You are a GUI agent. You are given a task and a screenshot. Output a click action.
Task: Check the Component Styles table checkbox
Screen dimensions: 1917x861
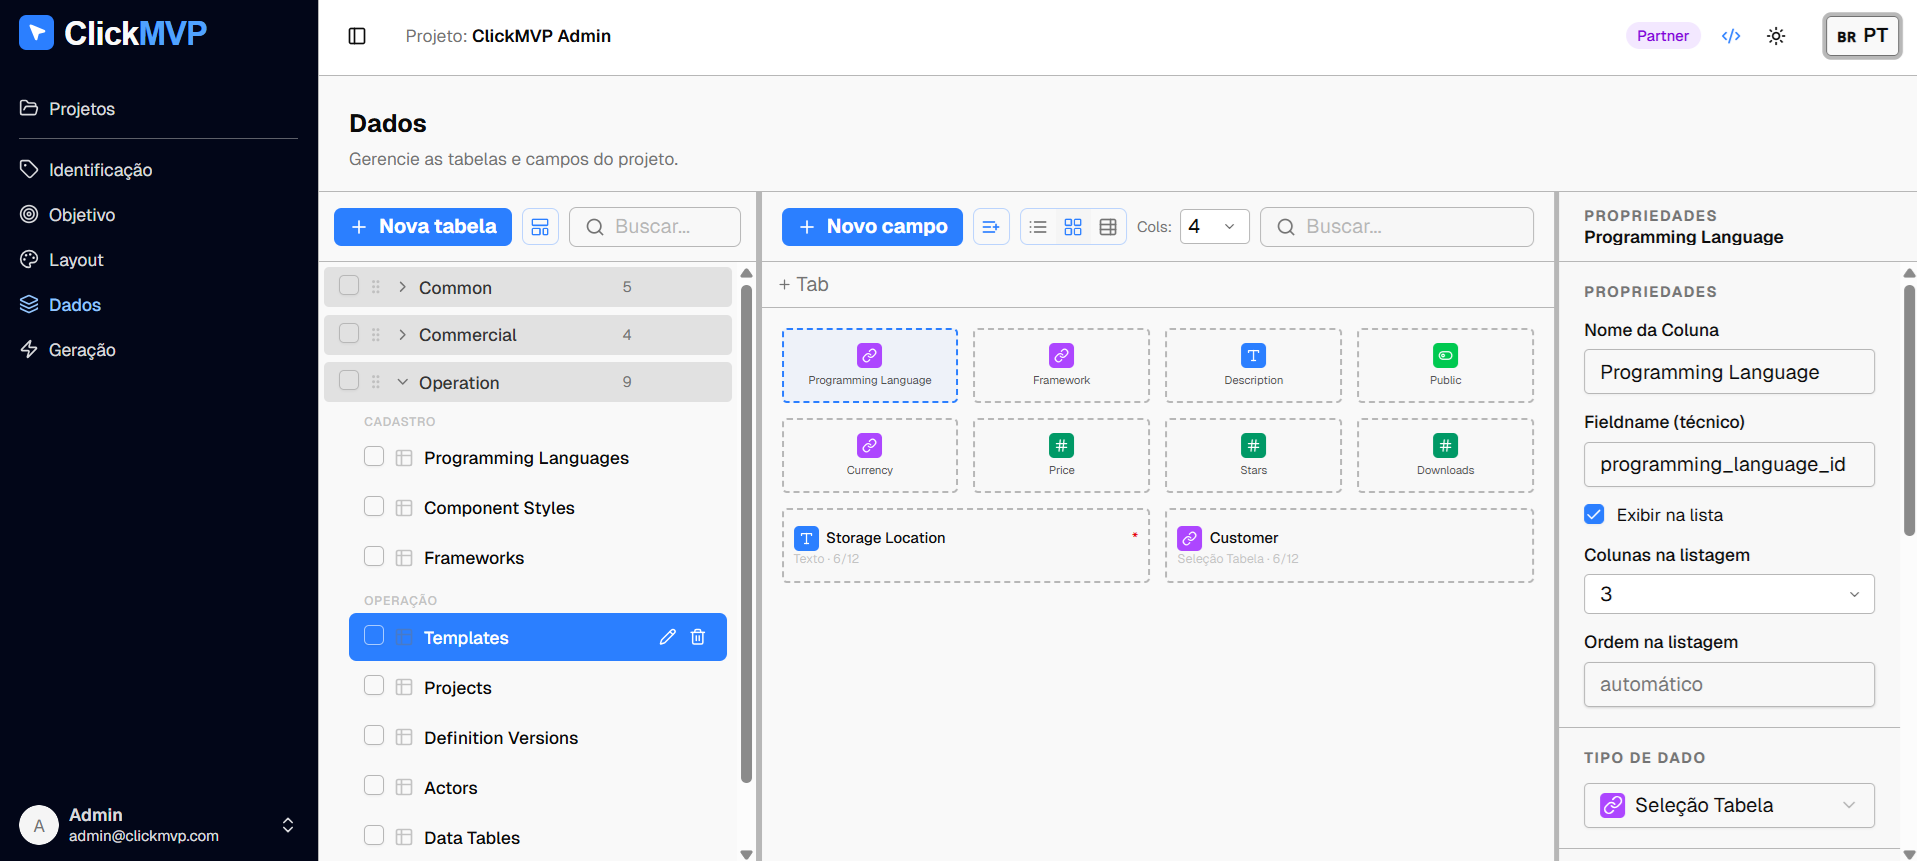click(374, 506)
